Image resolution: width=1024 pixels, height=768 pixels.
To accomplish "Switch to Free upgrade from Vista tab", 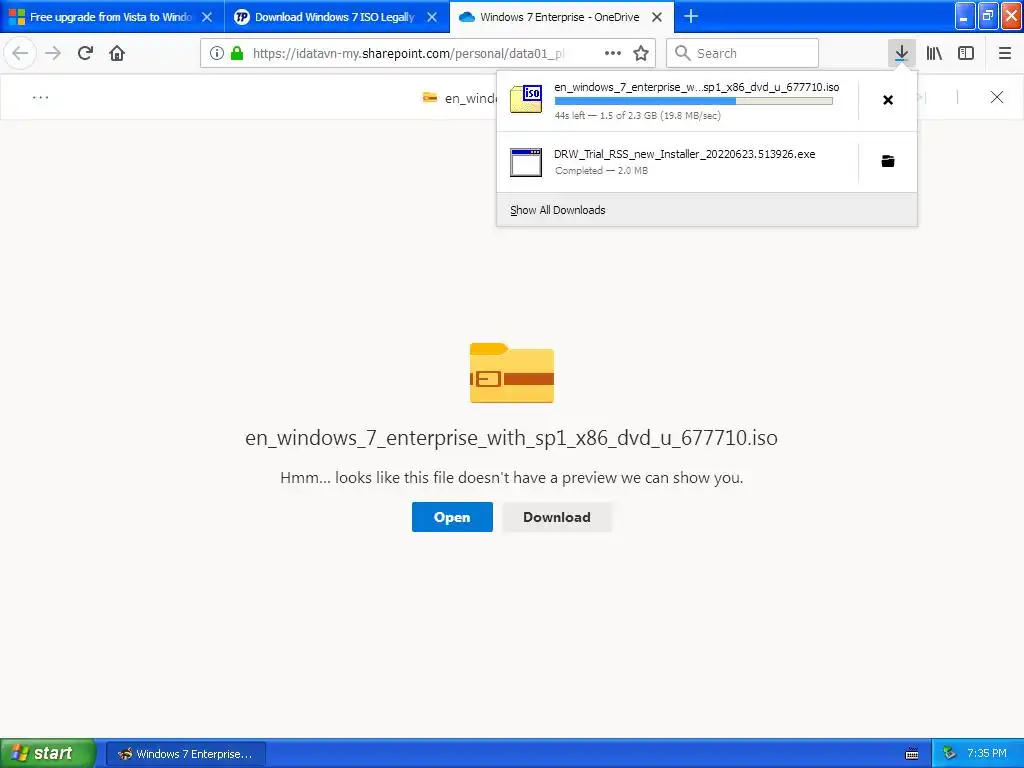I will (x=112, y=17).
